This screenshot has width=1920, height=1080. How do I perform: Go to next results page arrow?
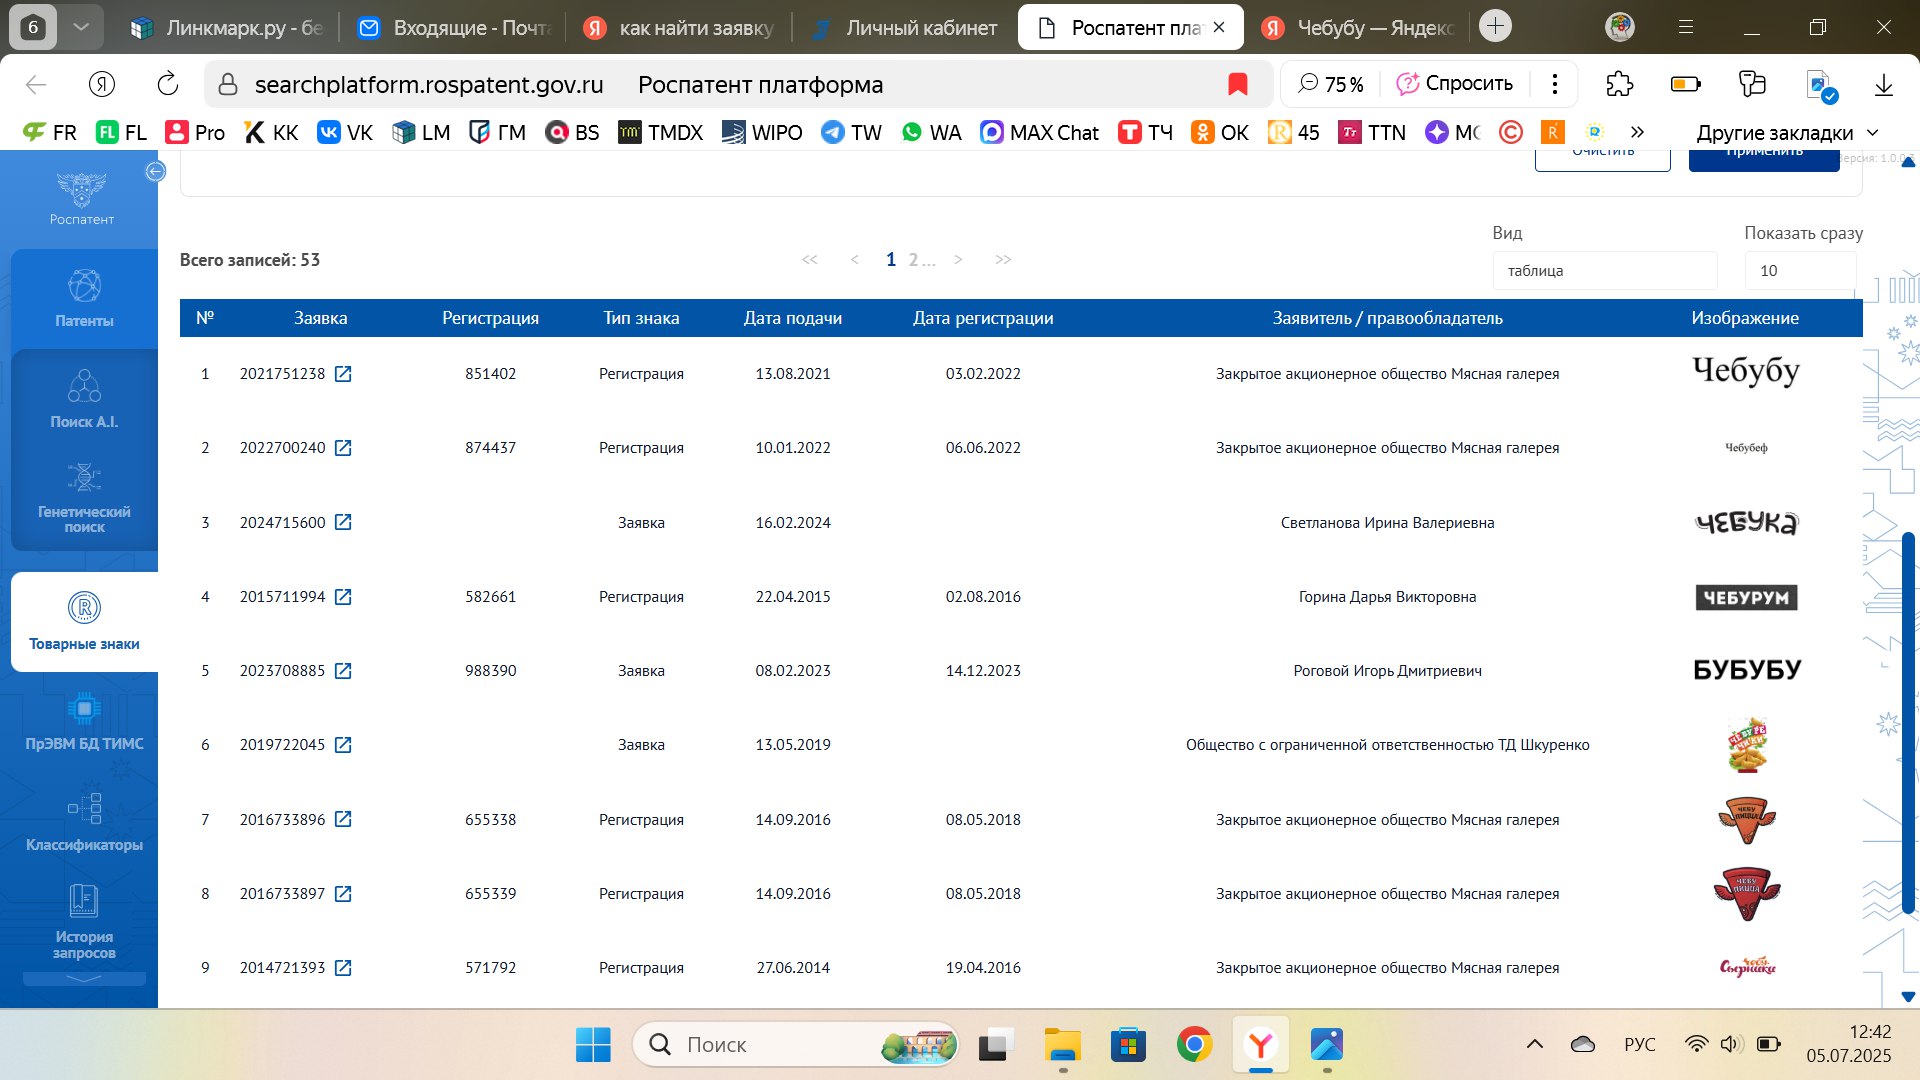tap(958, 260)
